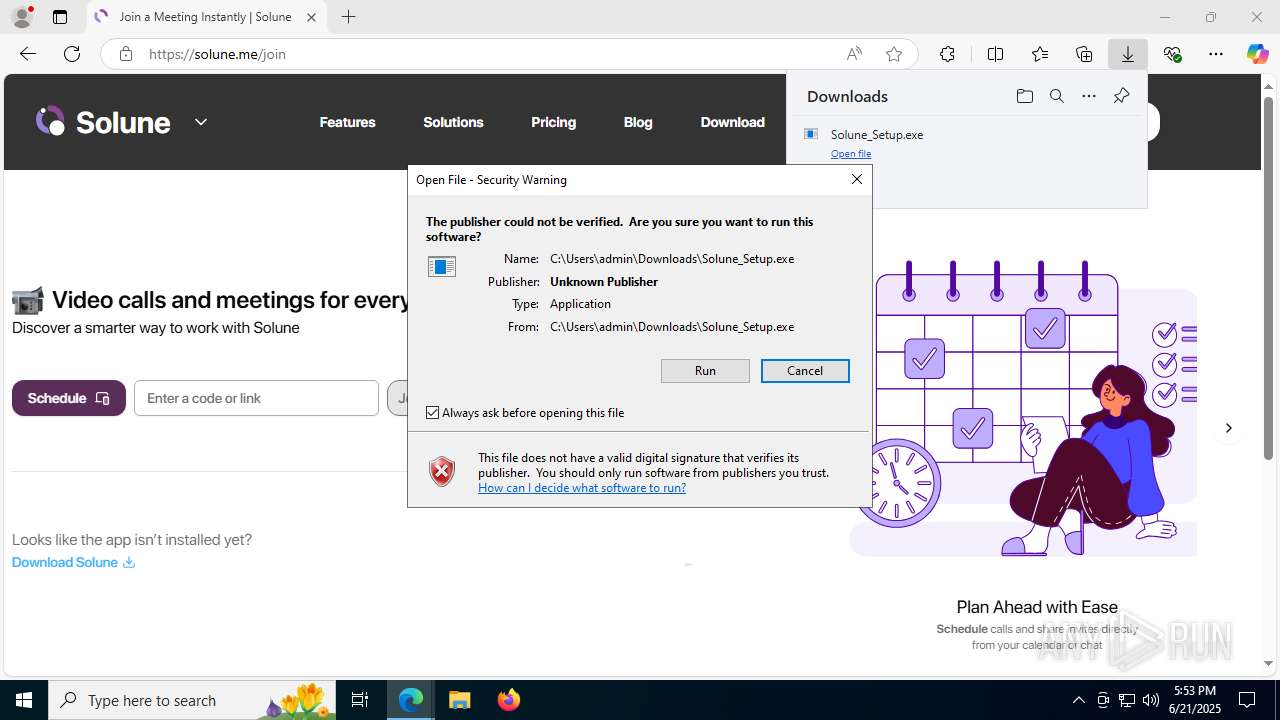The image size is (1280, 720).
Task: Advance carousel with right chevron
Action: point(1228,428)
